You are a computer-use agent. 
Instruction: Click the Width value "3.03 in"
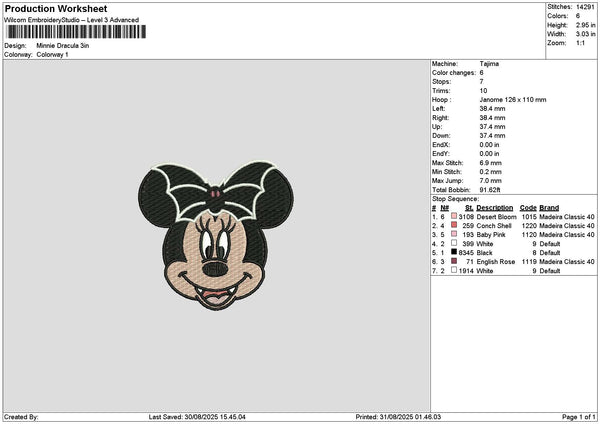586,34
